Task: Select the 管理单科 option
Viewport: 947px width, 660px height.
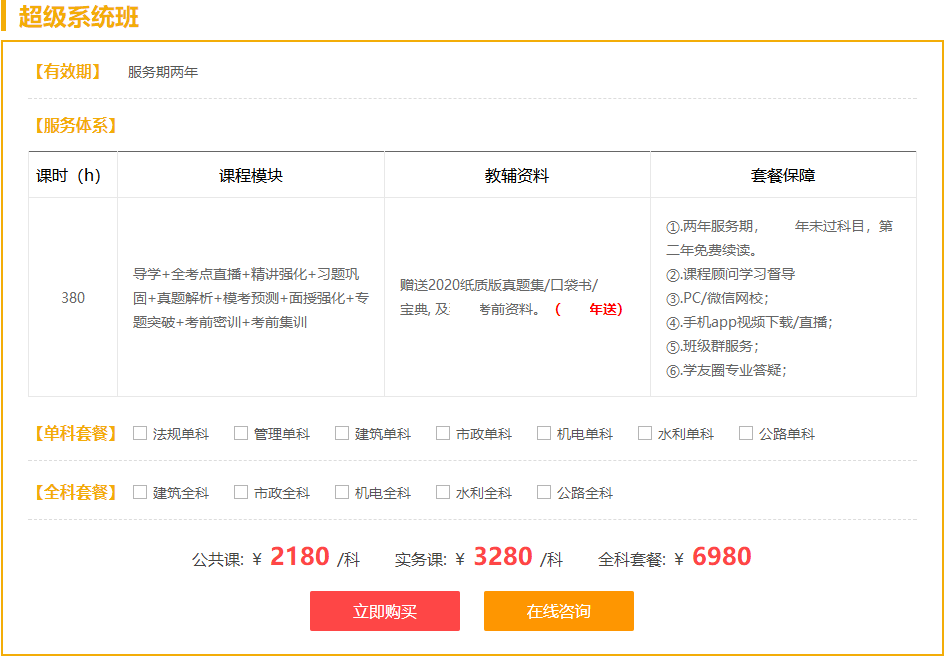Action: [x=241, y=433]
